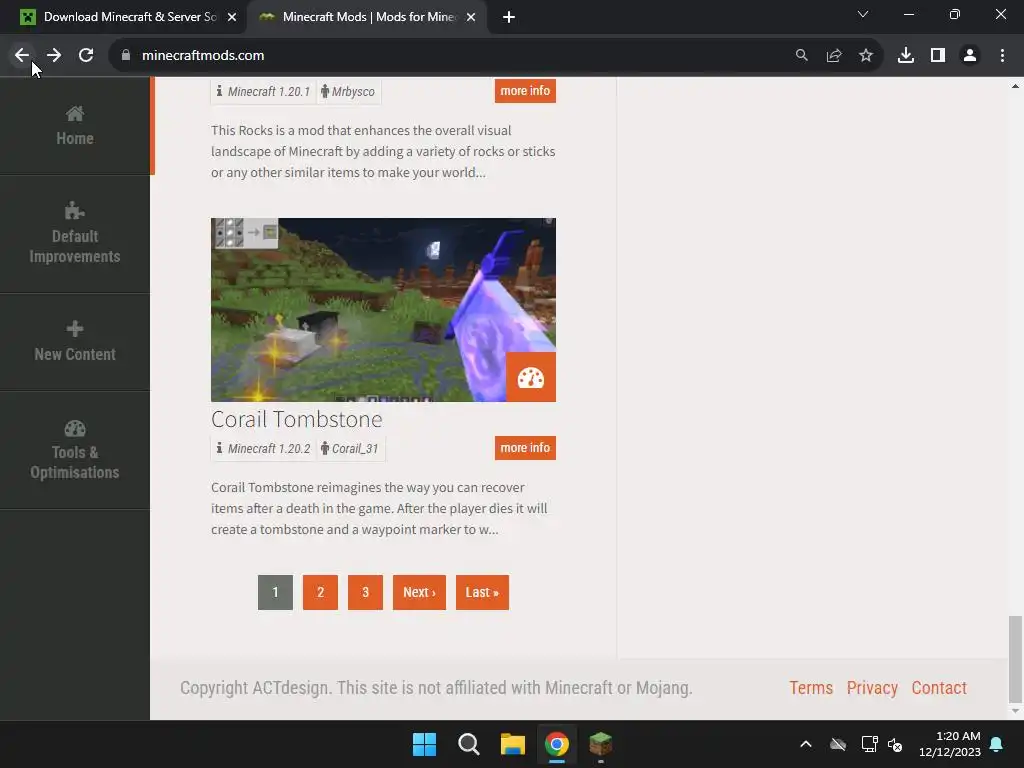
Task: Open the Corail Tombstone title link
Action: [x=296, y=419]
